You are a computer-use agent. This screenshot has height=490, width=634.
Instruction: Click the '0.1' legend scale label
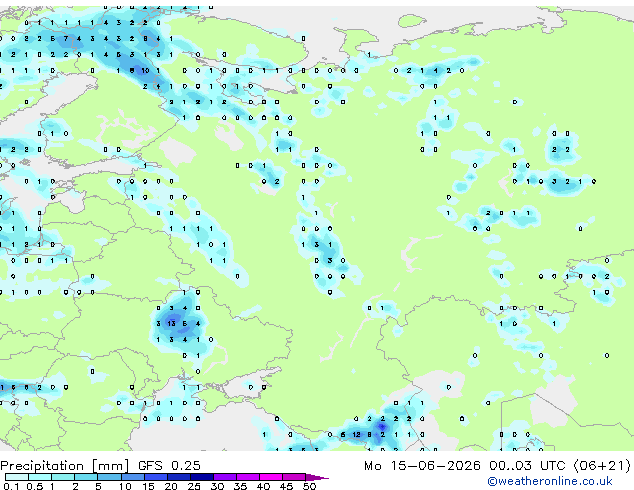11,486
